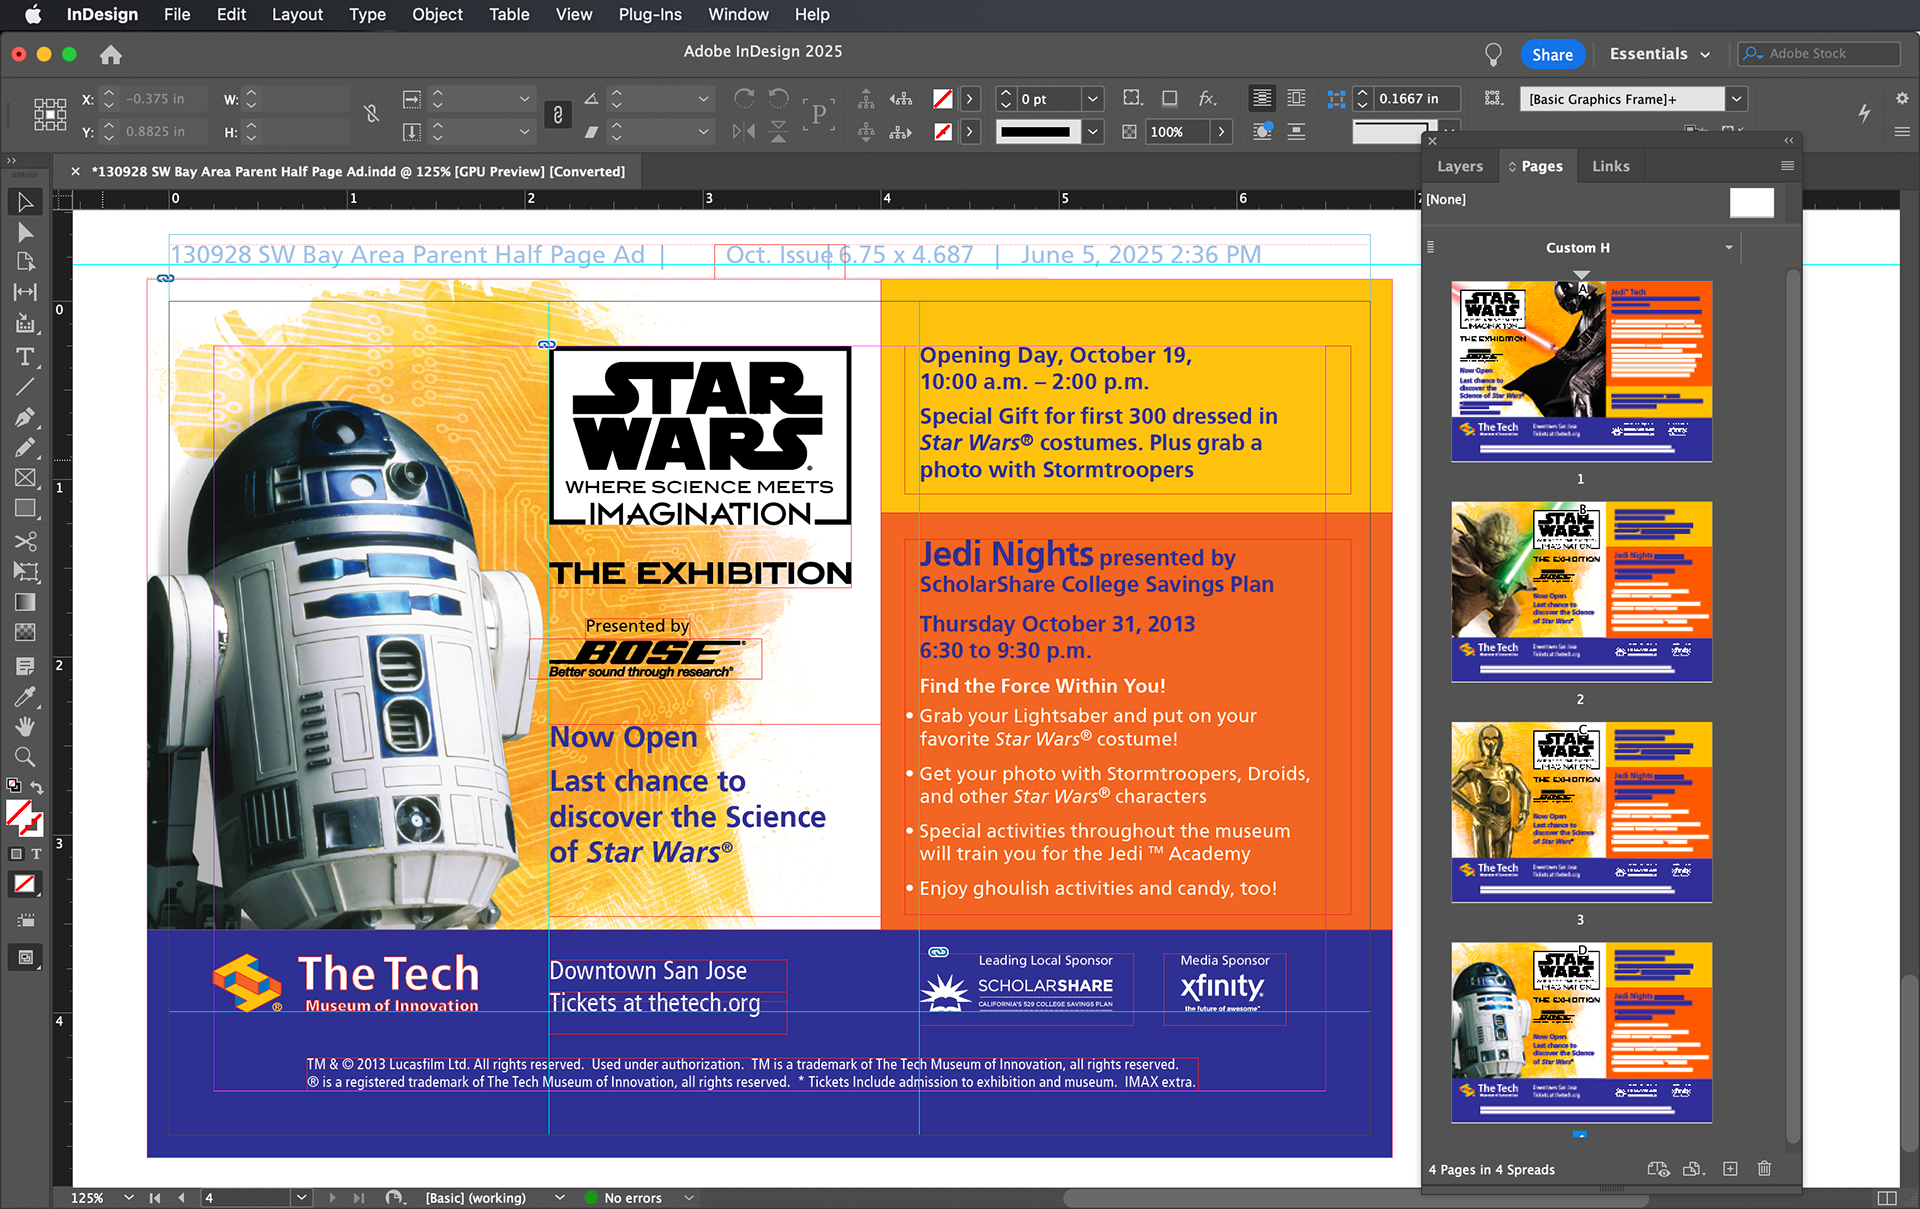Toggle constrain proportions for width and height
Image resolution: width=1920 pixels, height=1209 pixels.
(x=372, y=114)
